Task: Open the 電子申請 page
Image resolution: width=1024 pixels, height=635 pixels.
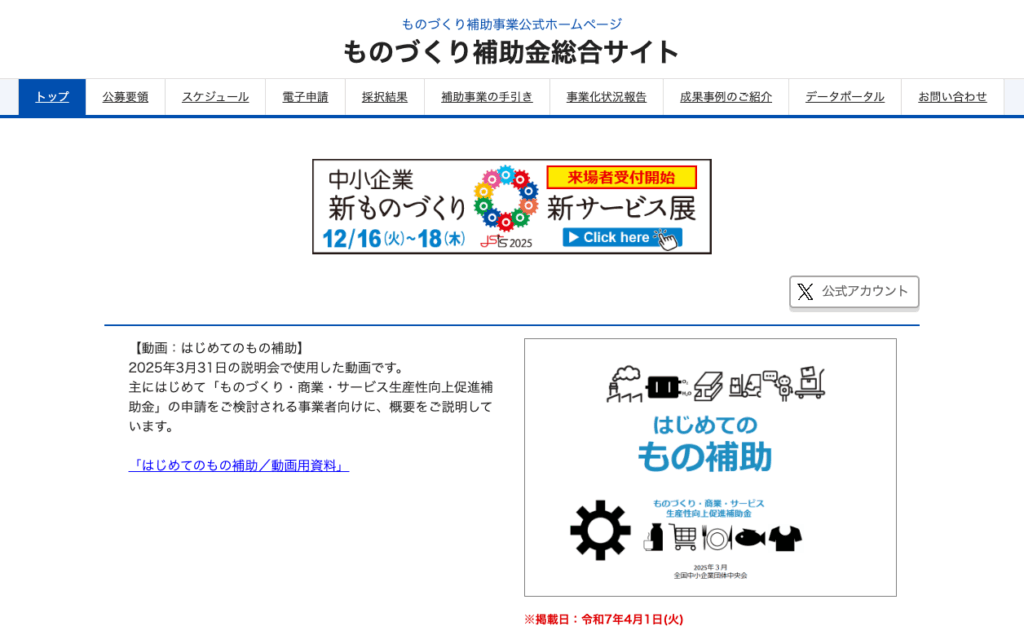Action: 304,97
